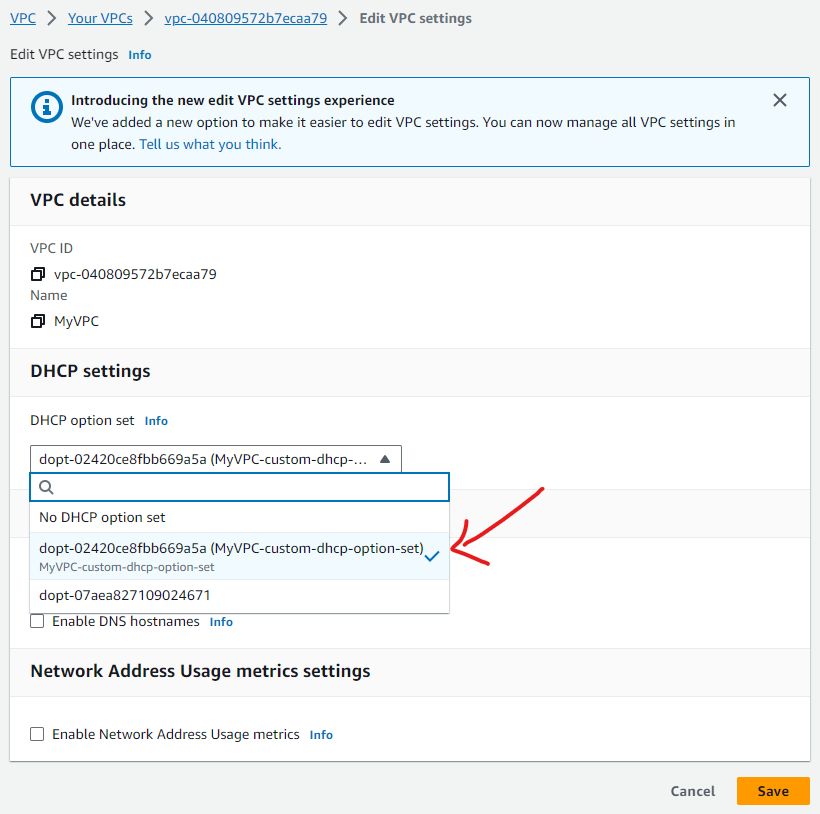820x814 pixels.
Task: Select the No DHCP option set entry
Action: 102,517
